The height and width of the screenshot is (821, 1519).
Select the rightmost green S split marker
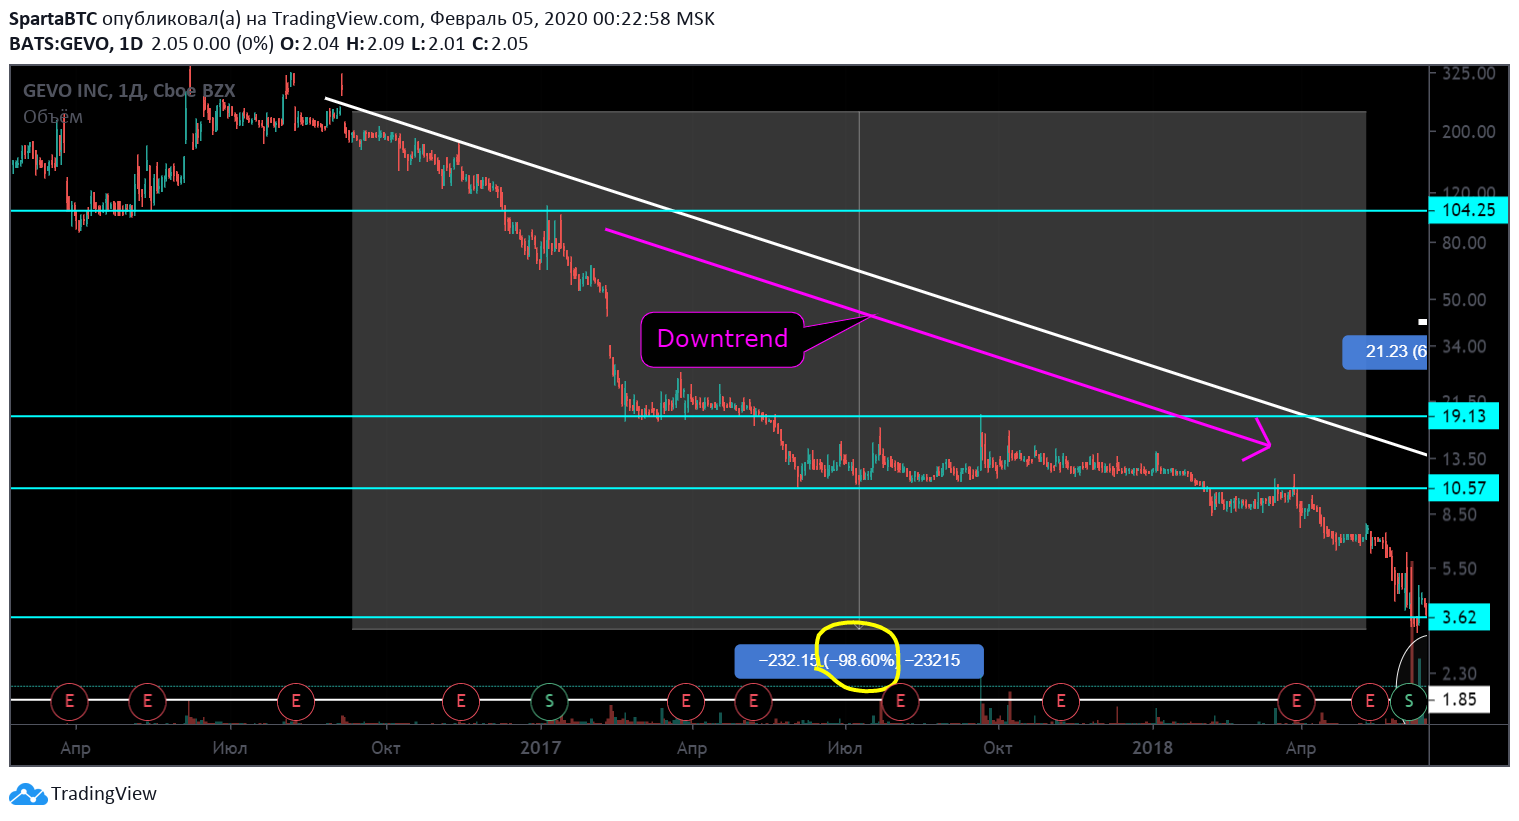(x=1409, y=701)
